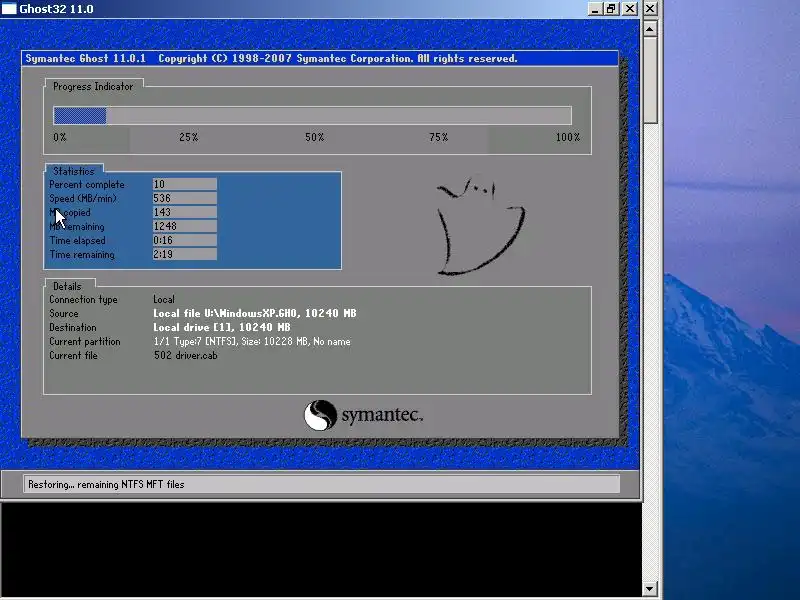Click the 100% progress marker label
The image size is (800, 600).
(x=568, y=137)
